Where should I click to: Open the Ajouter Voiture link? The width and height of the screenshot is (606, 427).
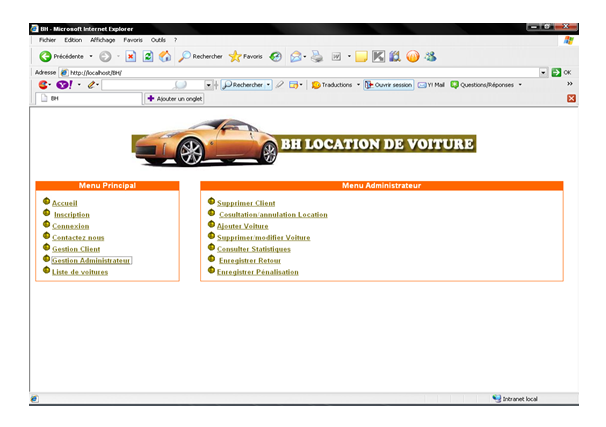coord(243,226)
